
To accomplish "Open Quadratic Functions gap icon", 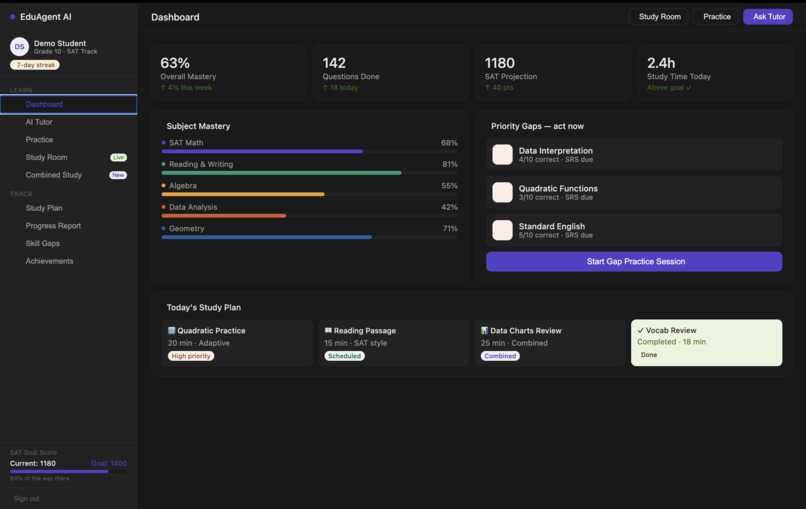I will point(502,192).
